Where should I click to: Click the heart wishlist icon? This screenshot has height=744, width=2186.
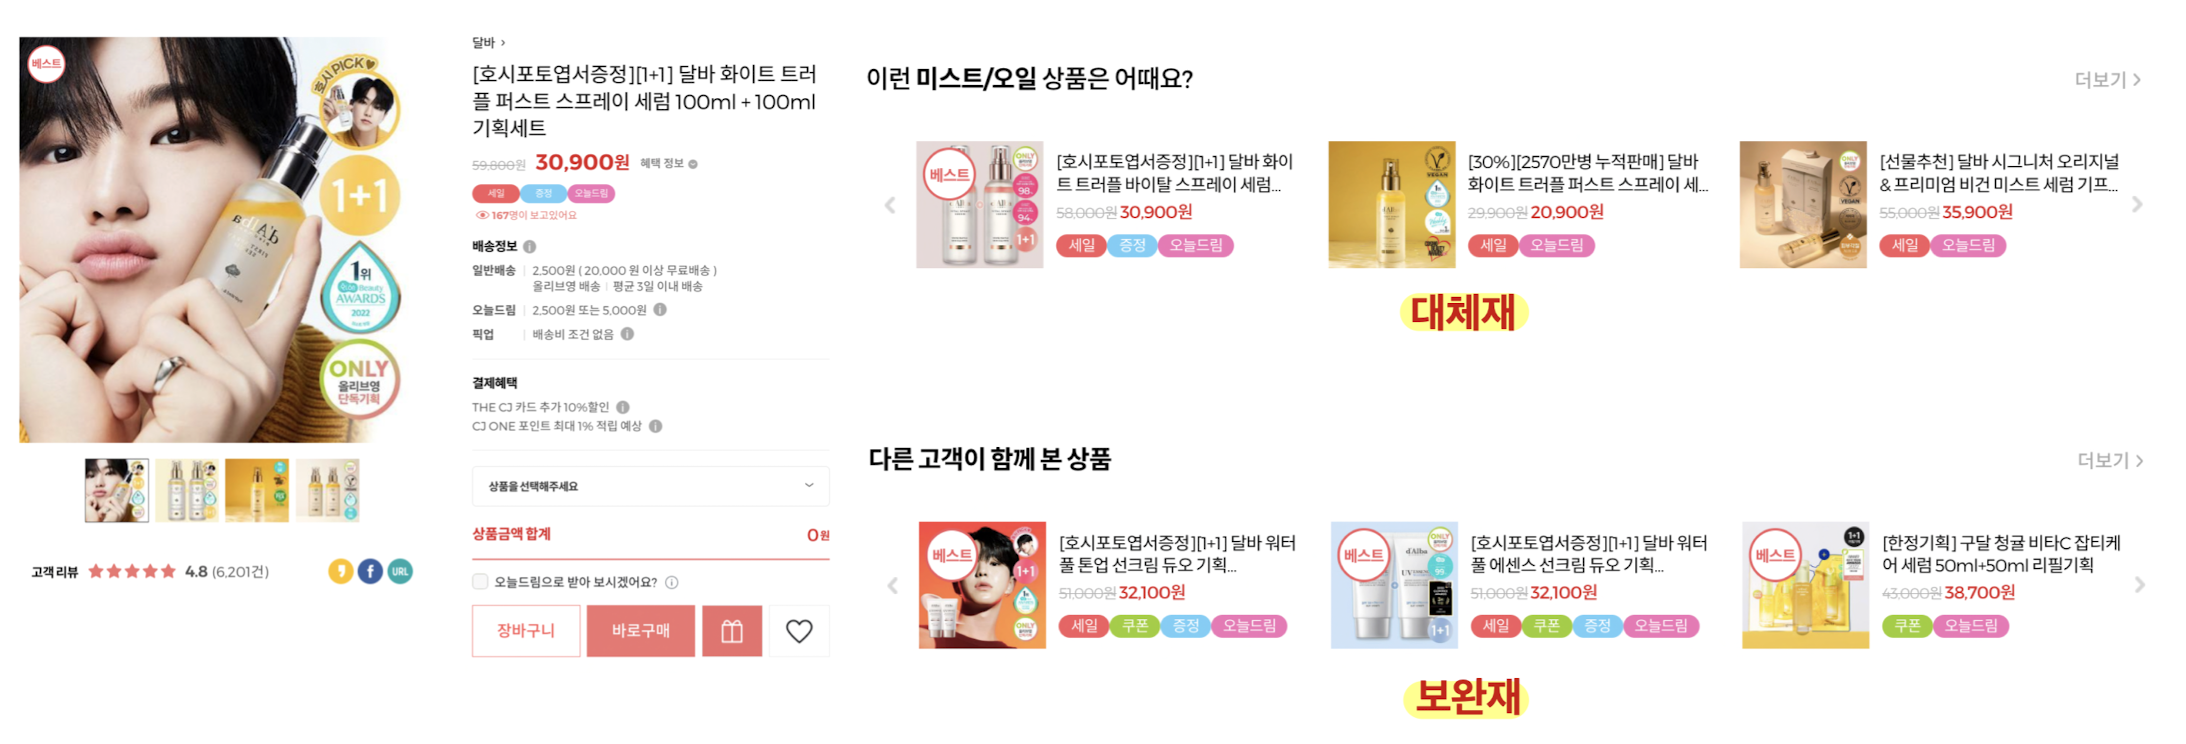[x=798, y=631]
